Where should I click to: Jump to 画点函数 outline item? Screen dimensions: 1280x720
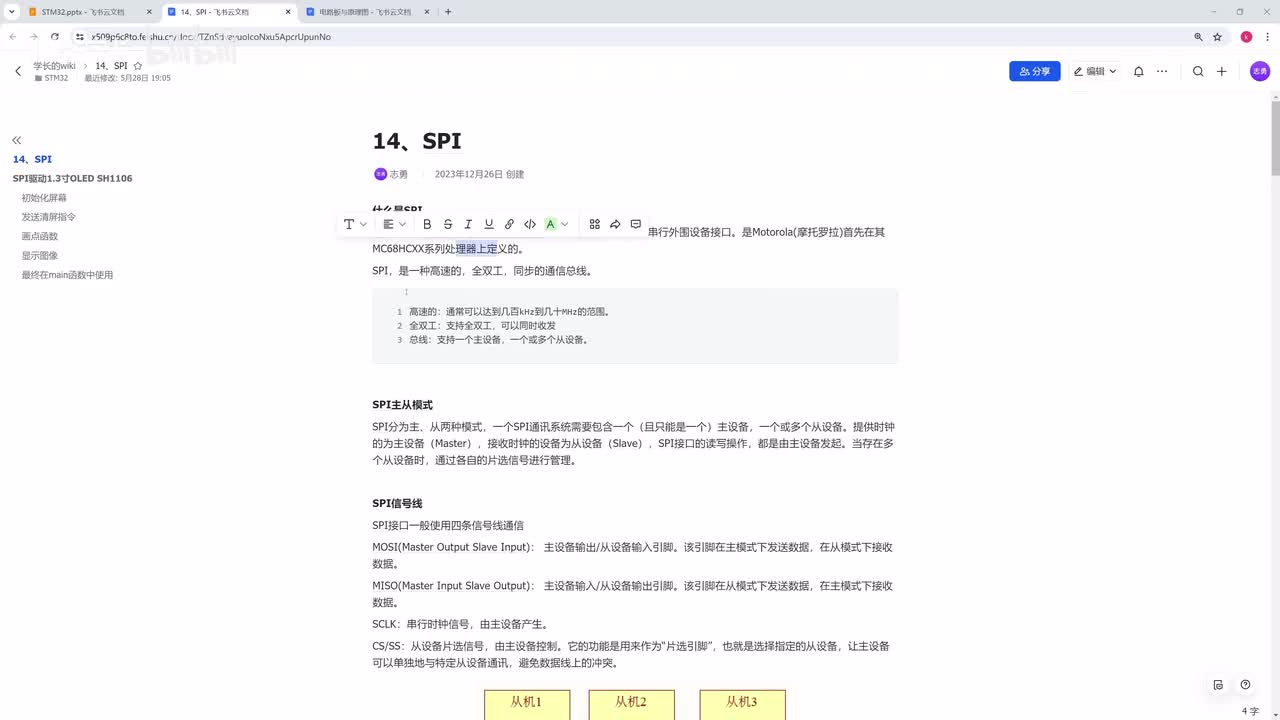coord(40,236)
